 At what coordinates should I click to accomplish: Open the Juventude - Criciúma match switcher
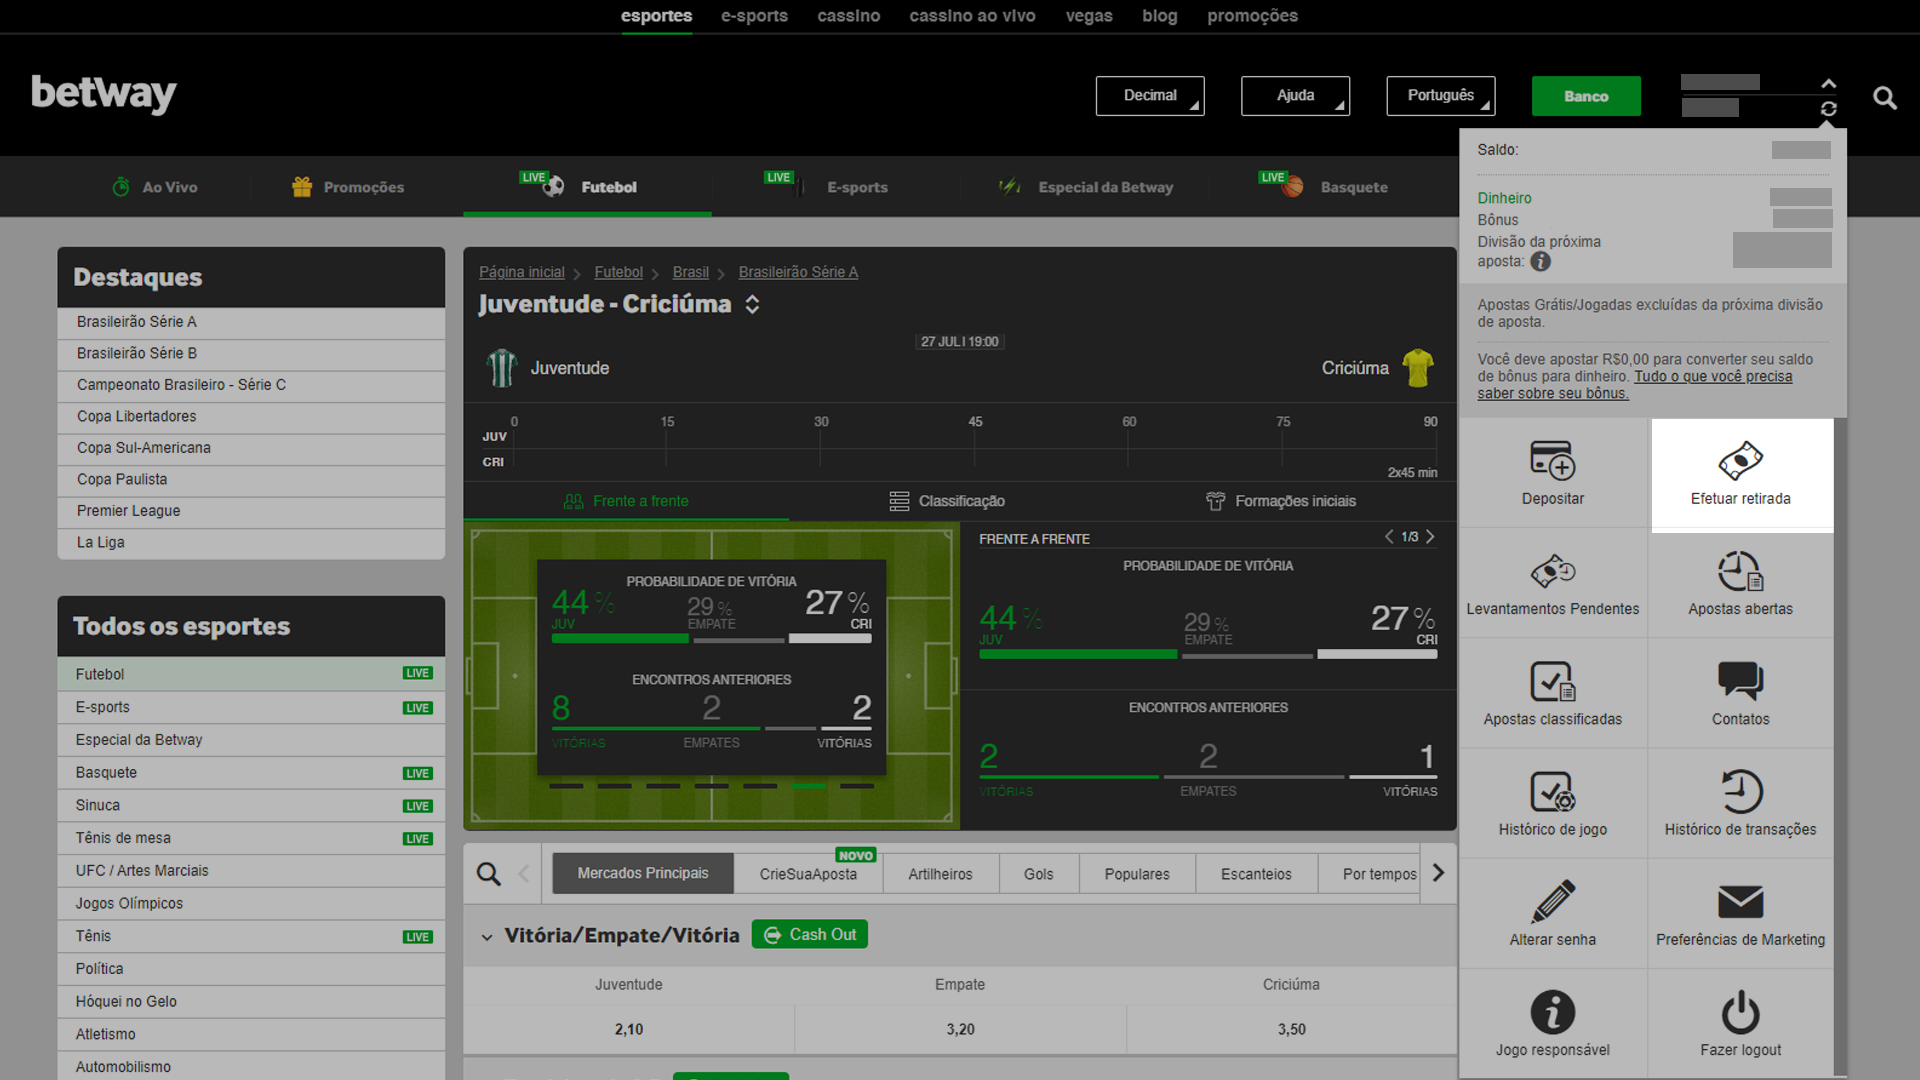pyautogui.click(x=752, y=305)
